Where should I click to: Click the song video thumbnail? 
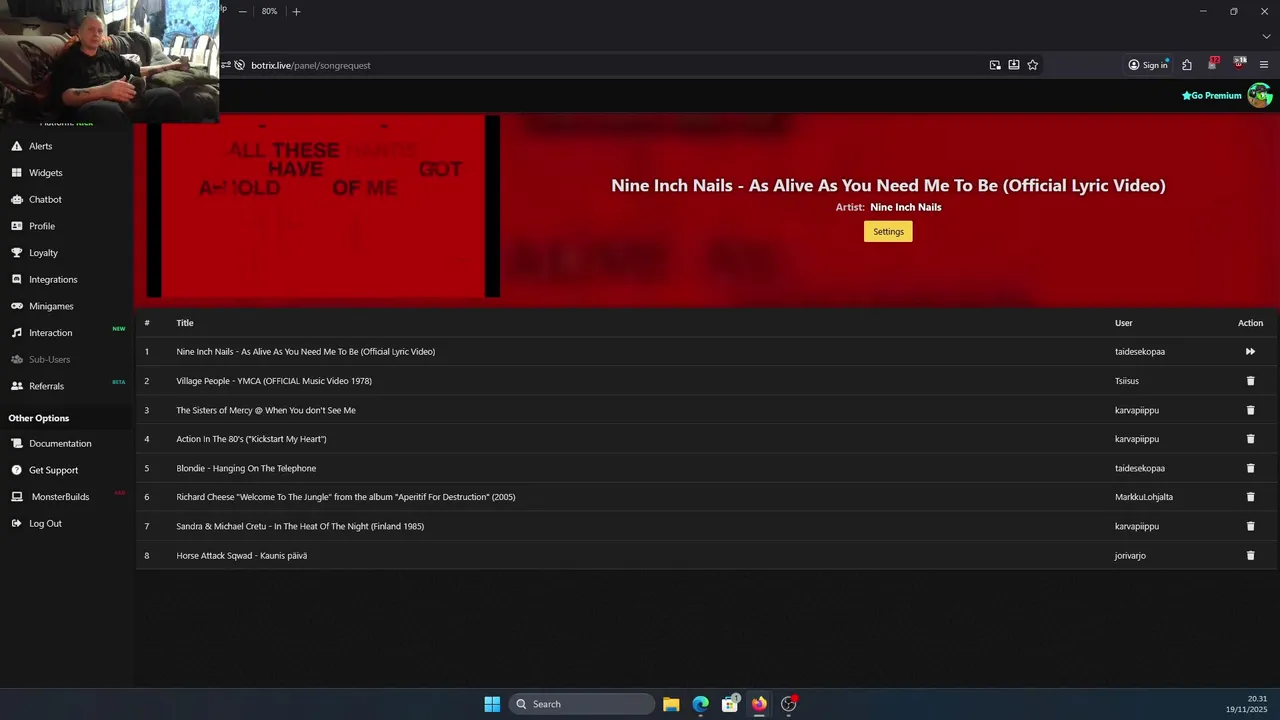(x=323, y=206)
